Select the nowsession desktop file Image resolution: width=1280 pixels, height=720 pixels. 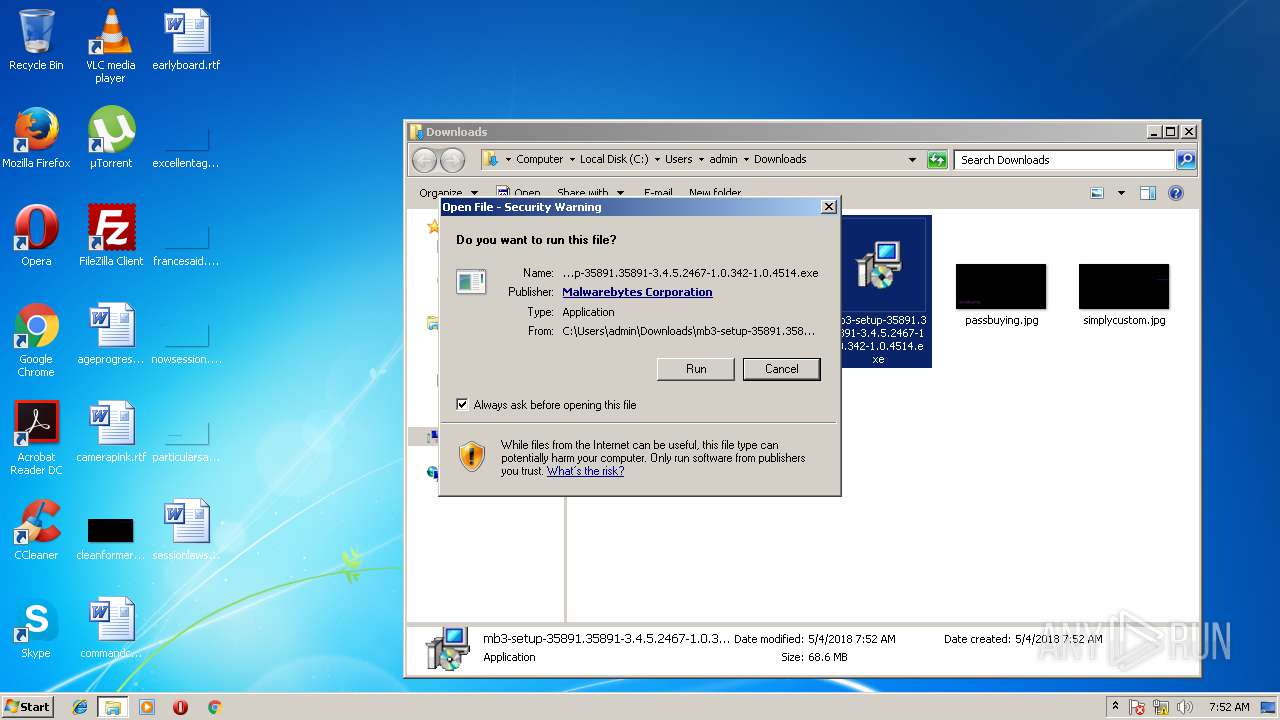pos(186,342)
